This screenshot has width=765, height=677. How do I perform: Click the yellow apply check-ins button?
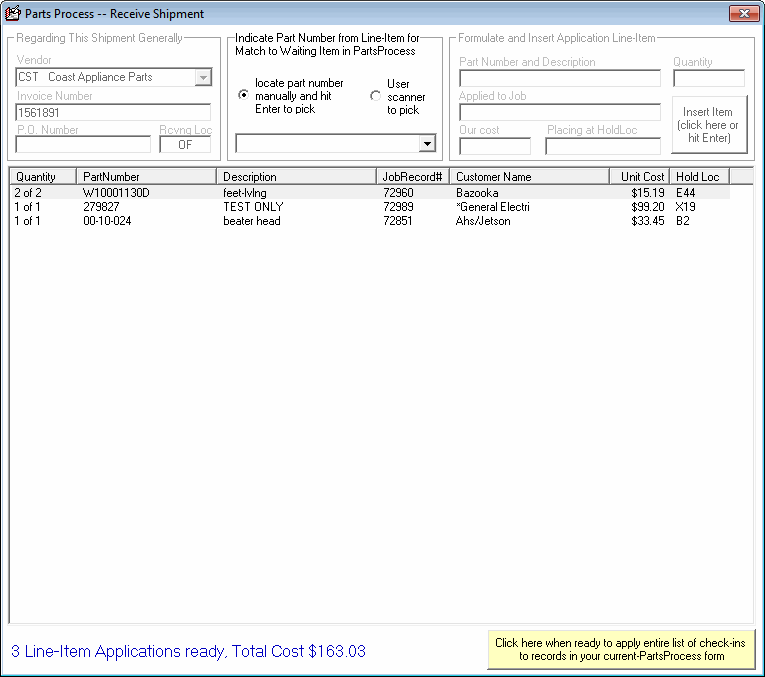[x=620, y=650]
